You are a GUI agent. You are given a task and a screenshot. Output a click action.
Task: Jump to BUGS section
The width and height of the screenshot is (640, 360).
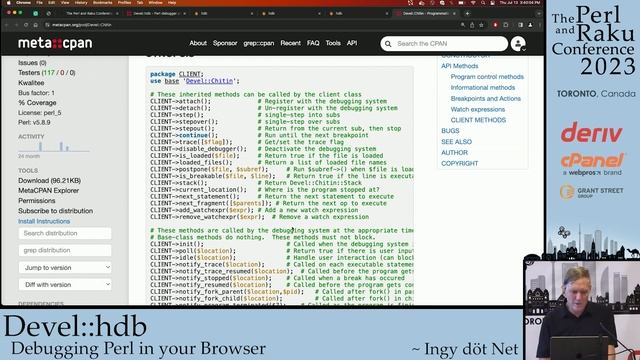coord(450,131)
